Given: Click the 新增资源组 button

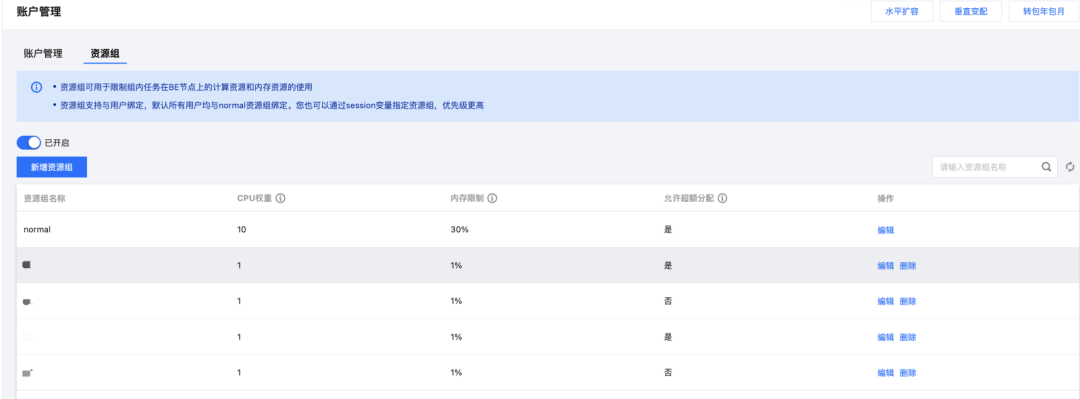Looking at the screenshot, I should tap(52, 167).
